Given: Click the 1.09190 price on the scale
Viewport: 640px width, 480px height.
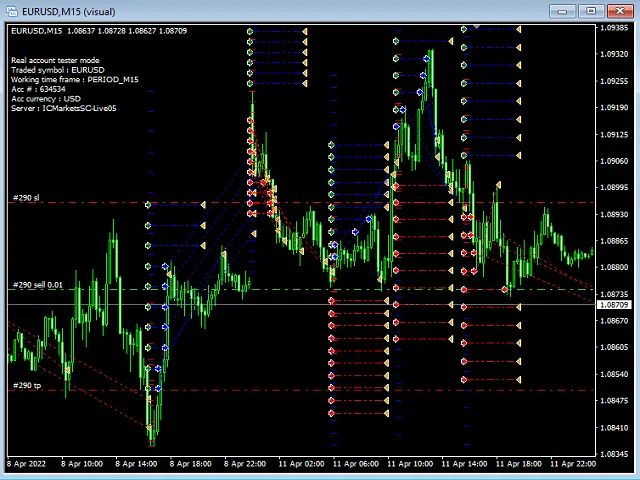Looking at the screenshot, I should tap(614, 108).
